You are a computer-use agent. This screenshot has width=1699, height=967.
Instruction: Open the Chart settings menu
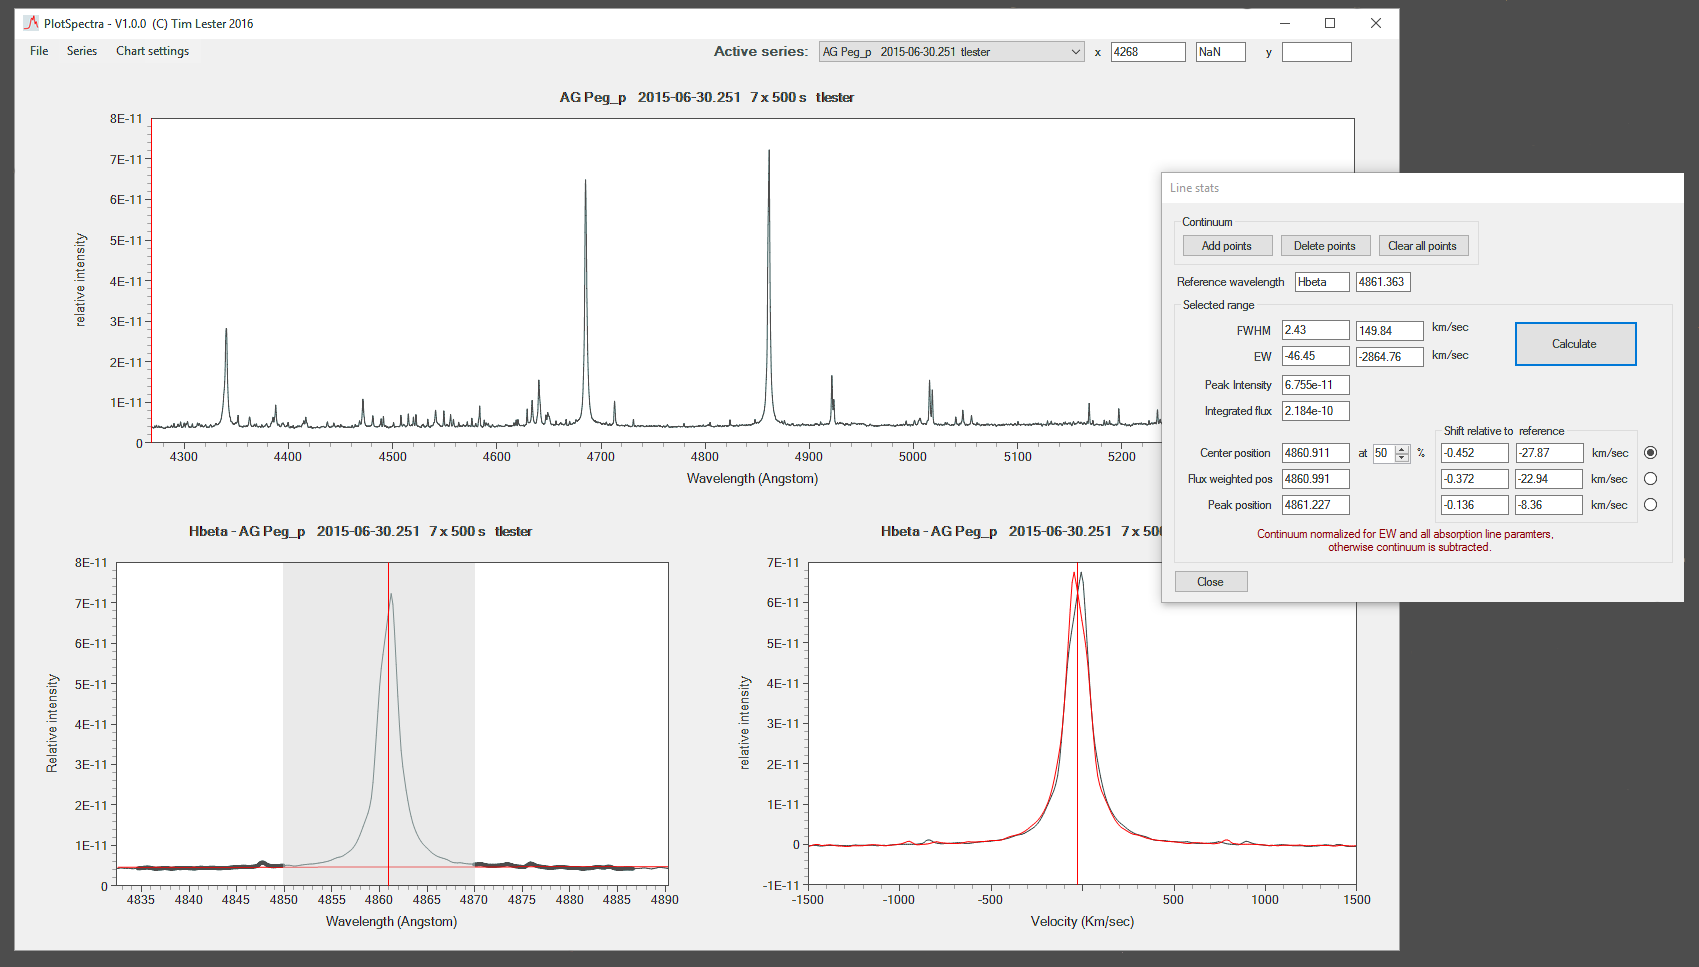pos(152,51)
